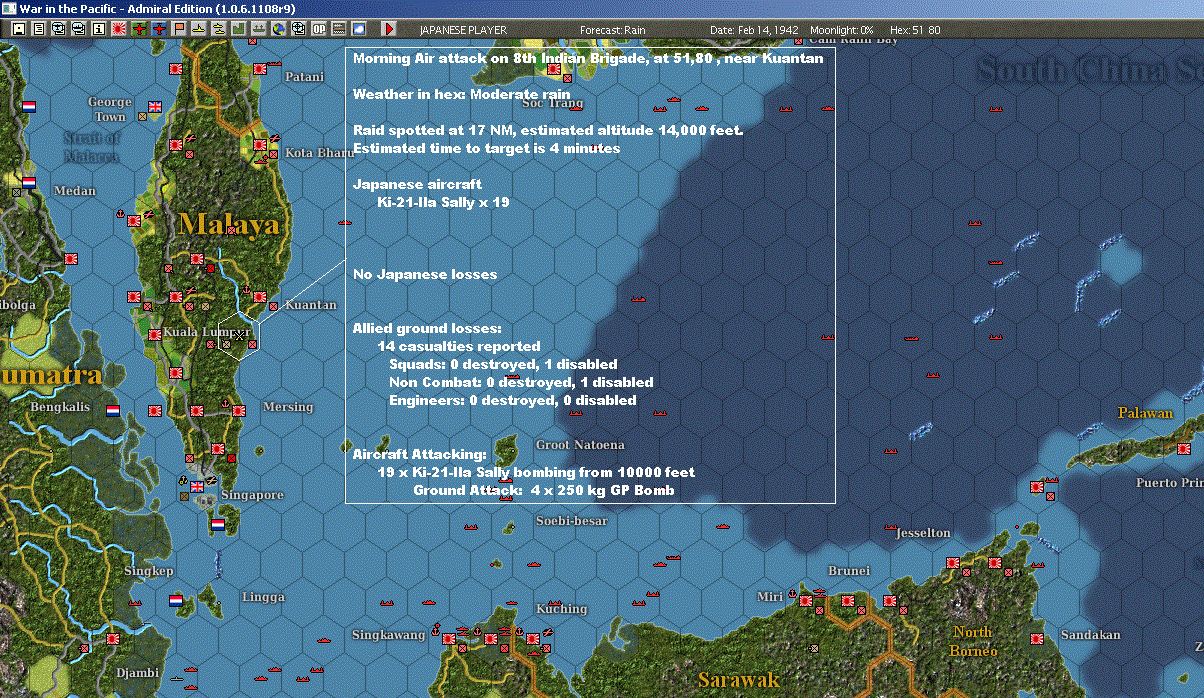Image resolution: width=1204 pixels, height=698 pixels.
Task: Click the Japanese base icon at Brunei
Action: point(848,600)
